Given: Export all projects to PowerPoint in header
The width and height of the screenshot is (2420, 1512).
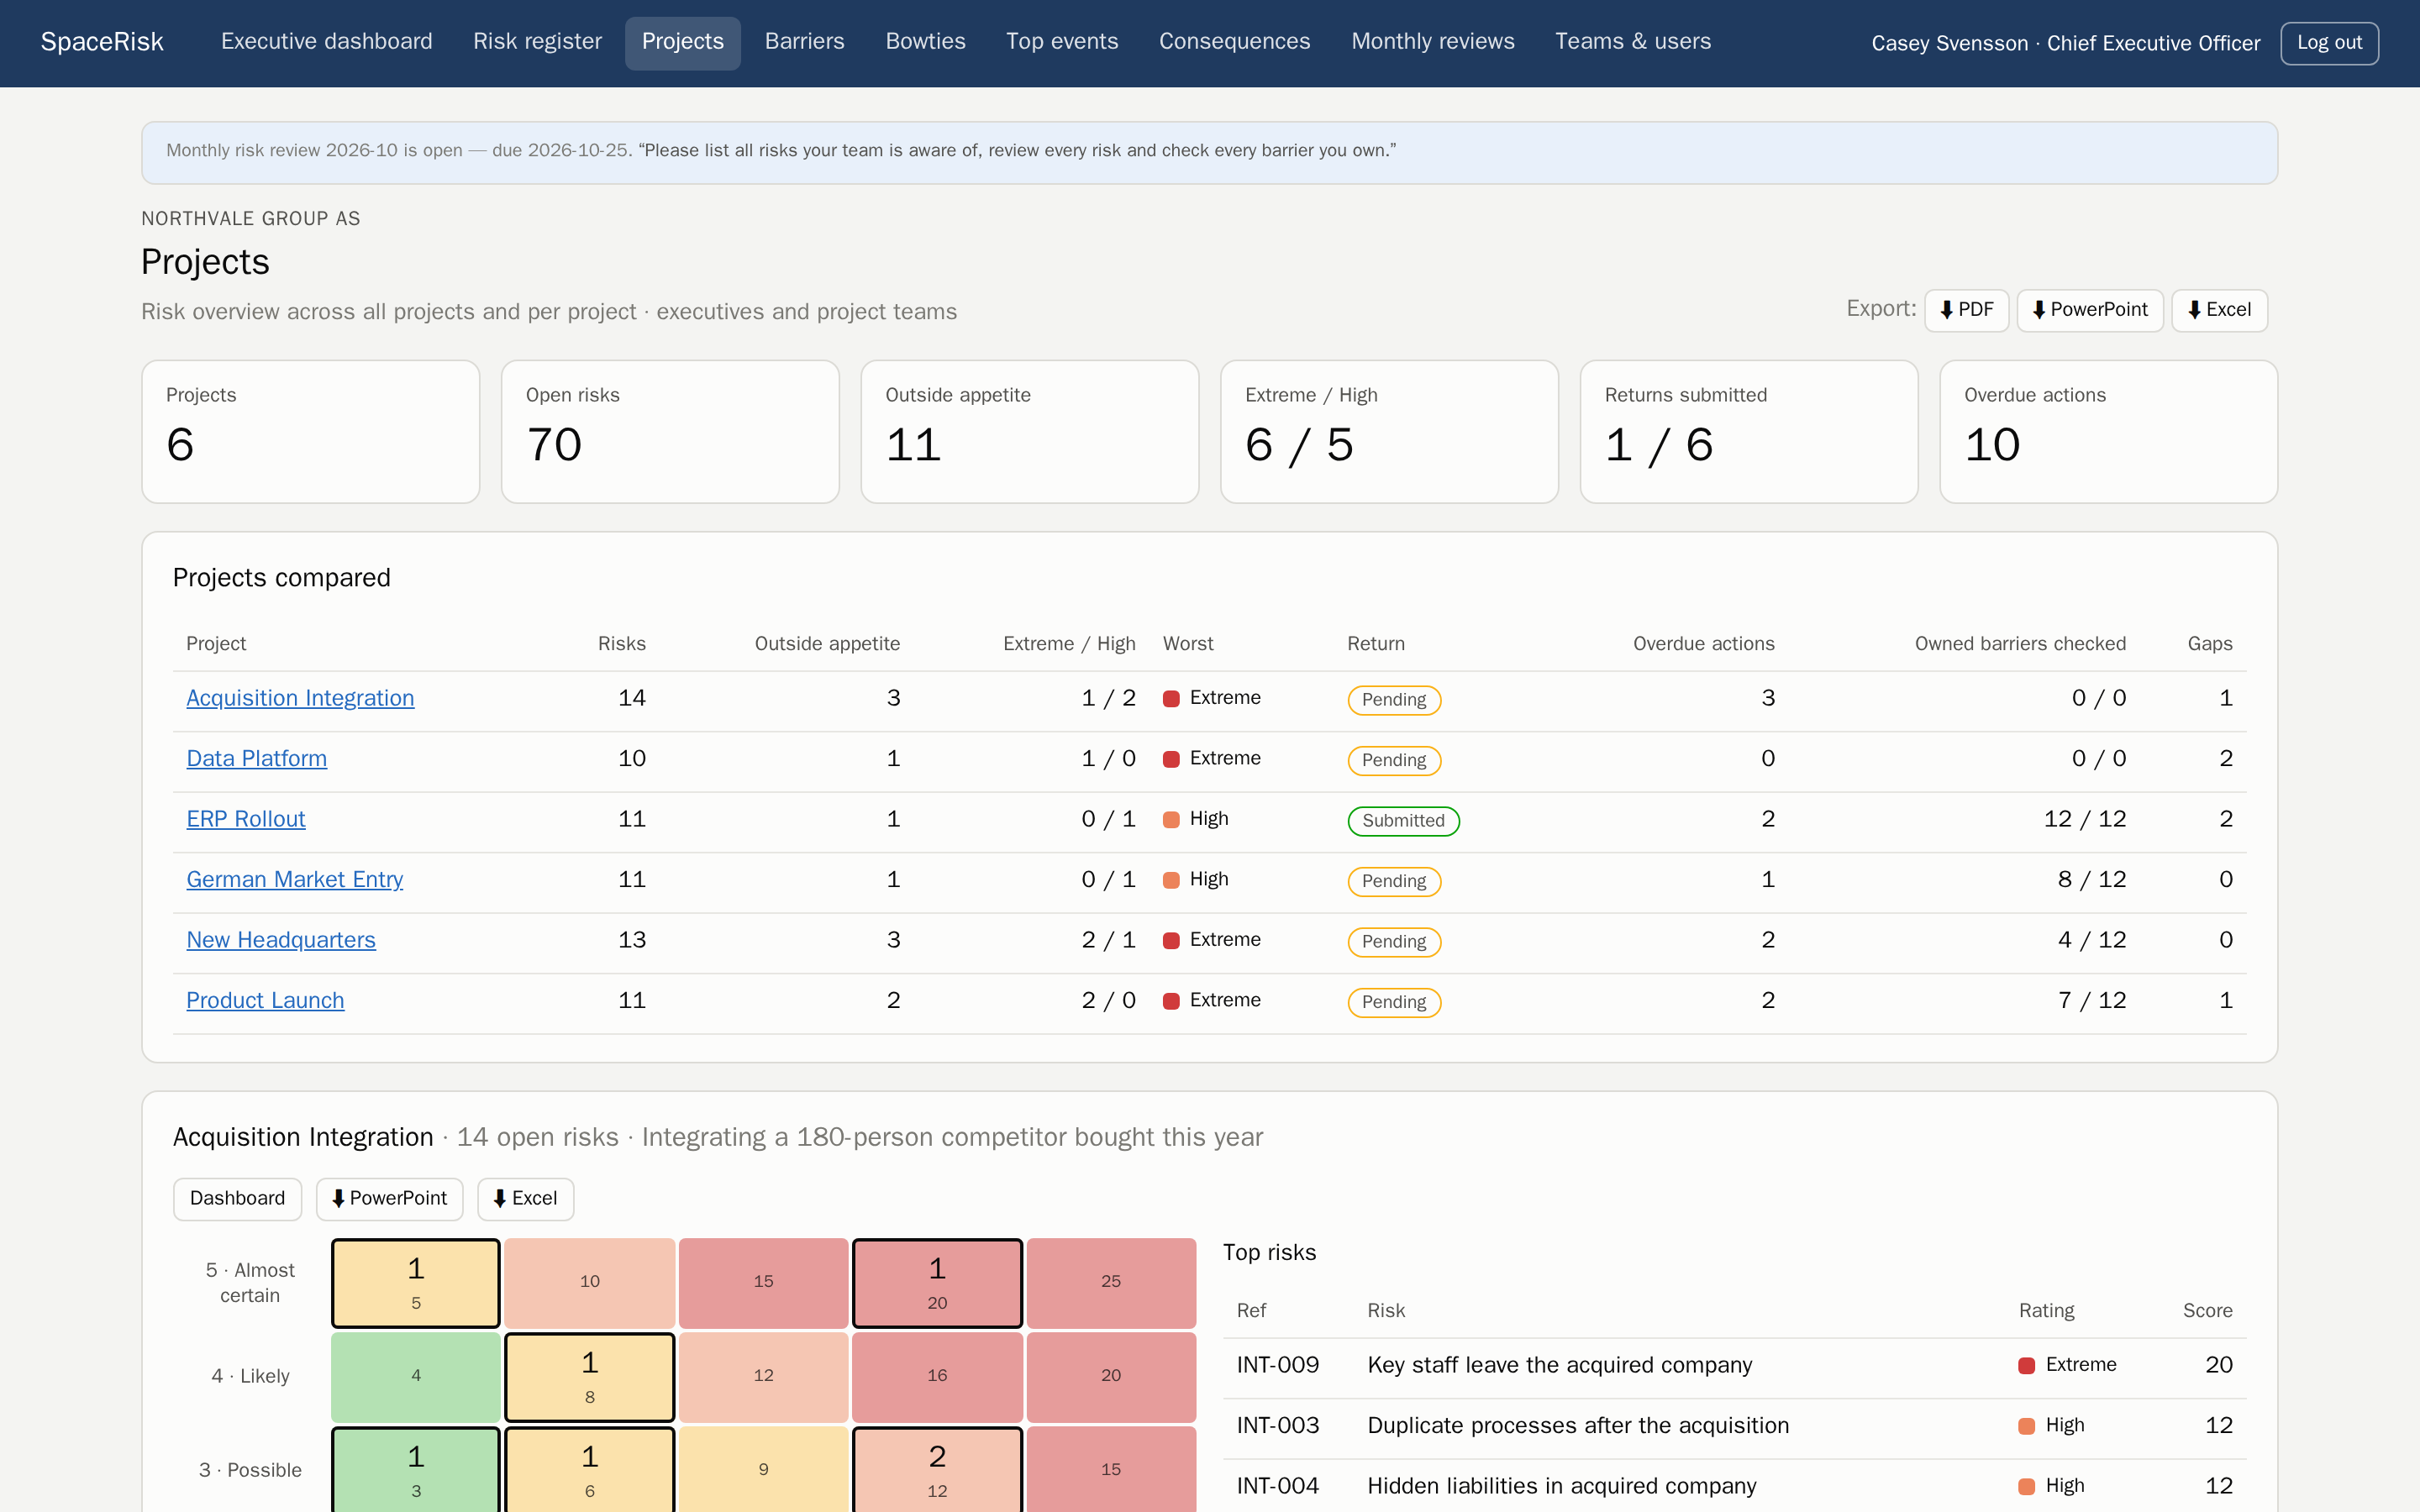Looking at the screenshot, I should point(2090,310).
